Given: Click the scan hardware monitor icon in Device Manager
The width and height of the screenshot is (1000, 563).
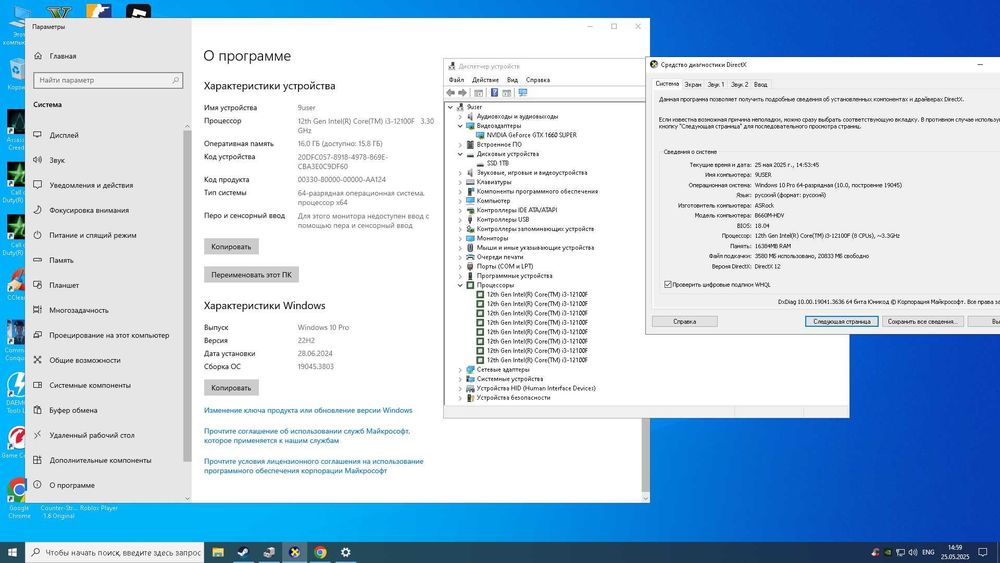Looking at the screenshot, I should (x=523, y=92).
